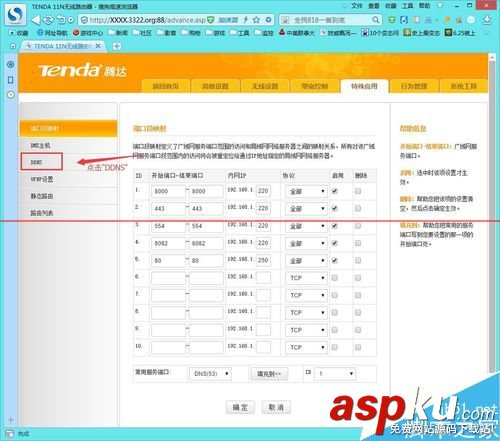Check delete checkbox for row 1 (port 8000)
500x441 pixels.
click(358, 191)
